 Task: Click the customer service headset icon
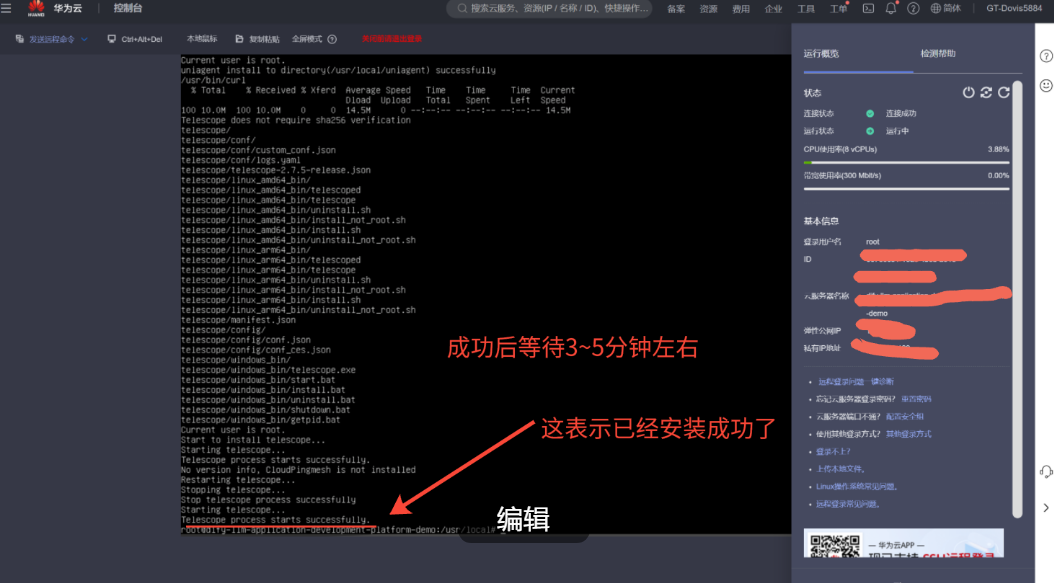1046,471
